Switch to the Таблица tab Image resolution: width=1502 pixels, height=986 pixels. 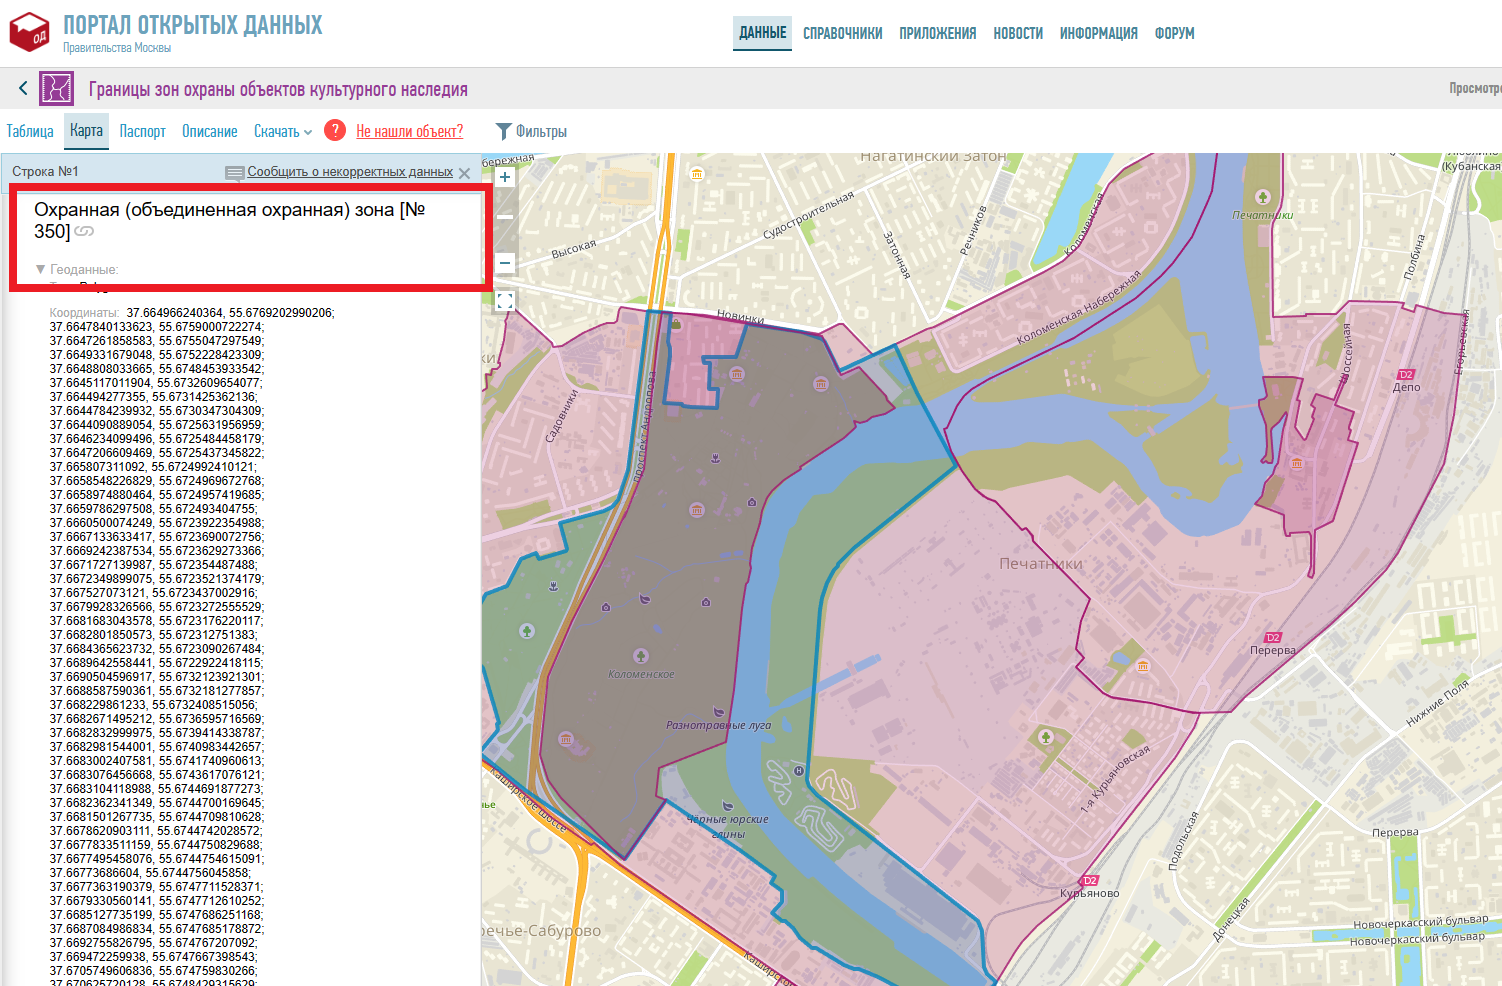(30, 131)
